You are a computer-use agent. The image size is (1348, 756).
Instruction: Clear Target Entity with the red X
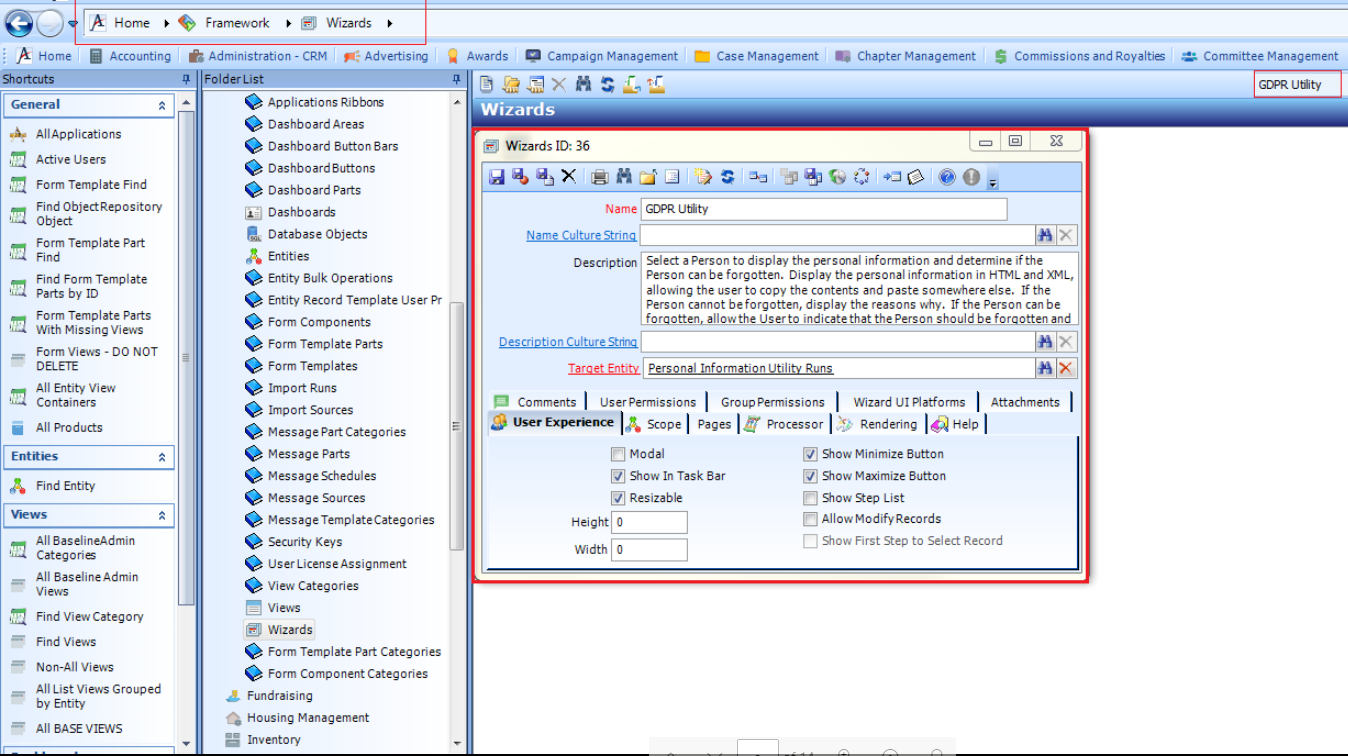pyautogui.click(x=1066, y=368)
